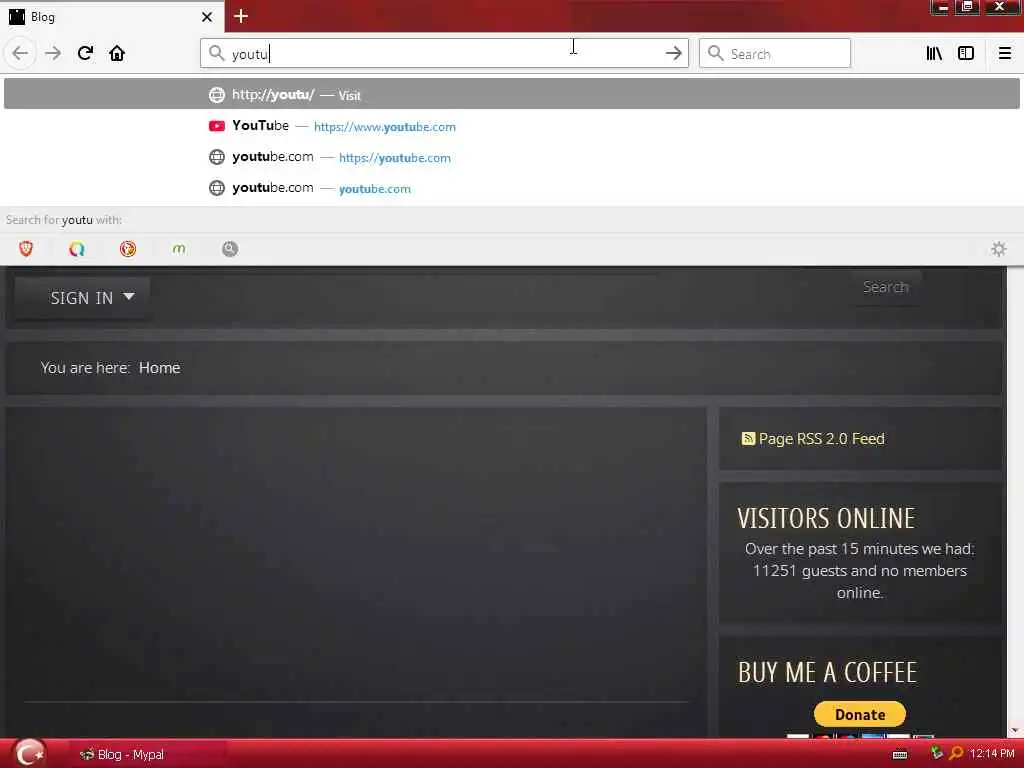
Task: Click the toolbar Search field
Action: click(x=775, y=54)
